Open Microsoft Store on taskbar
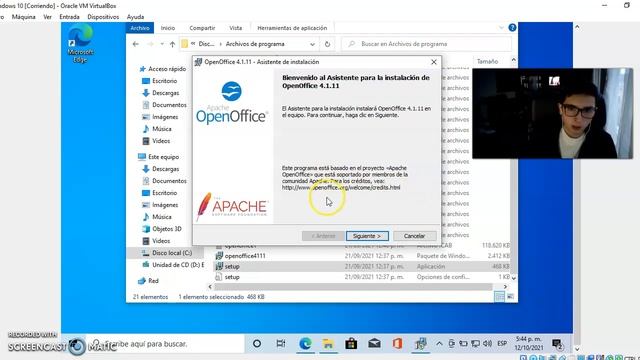Viewport: 640px width, 360px height. point(351,344)
